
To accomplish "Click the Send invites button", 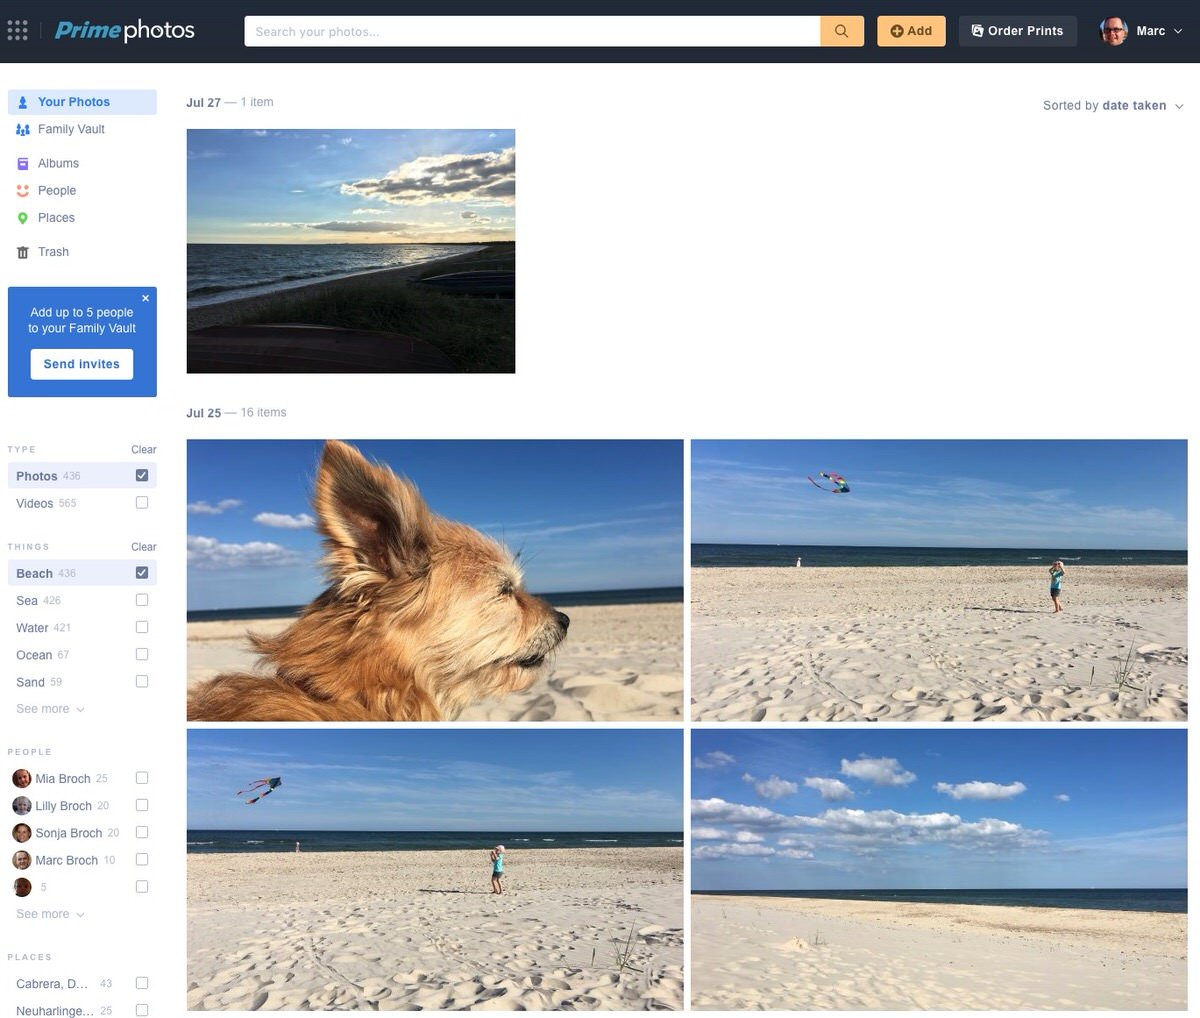I will [81, 364].
